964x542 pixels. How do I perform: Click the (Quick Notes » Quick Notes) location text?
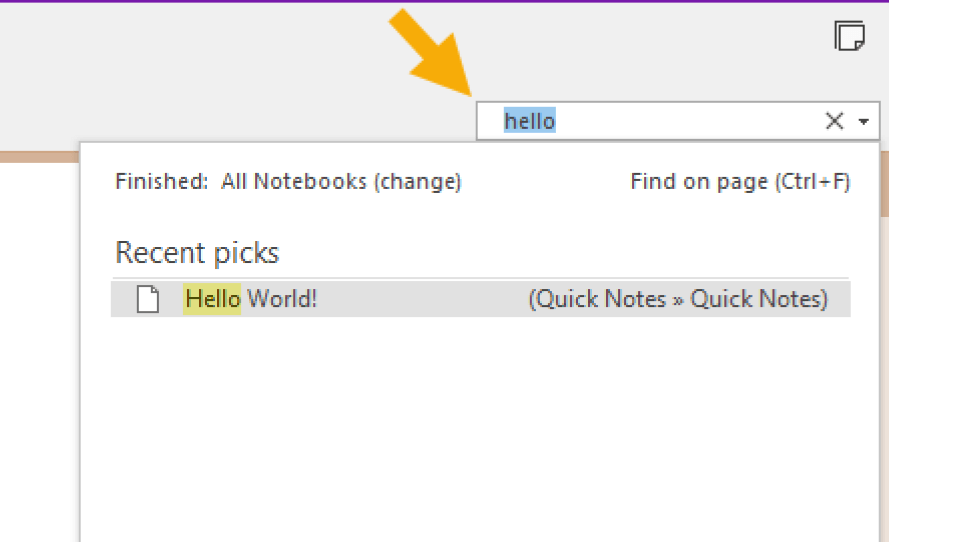coord(678,299)
